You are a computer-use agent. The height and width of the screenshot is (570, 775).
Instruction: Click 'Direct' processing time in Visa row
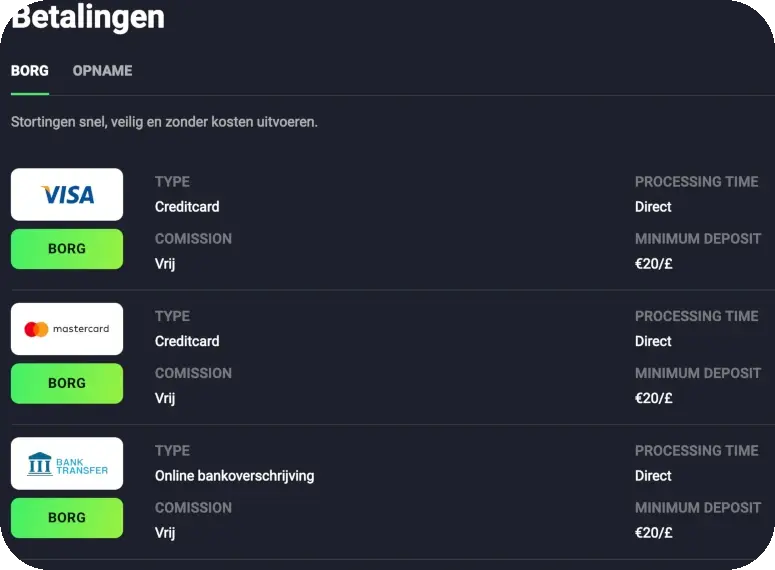coord(653,207)
